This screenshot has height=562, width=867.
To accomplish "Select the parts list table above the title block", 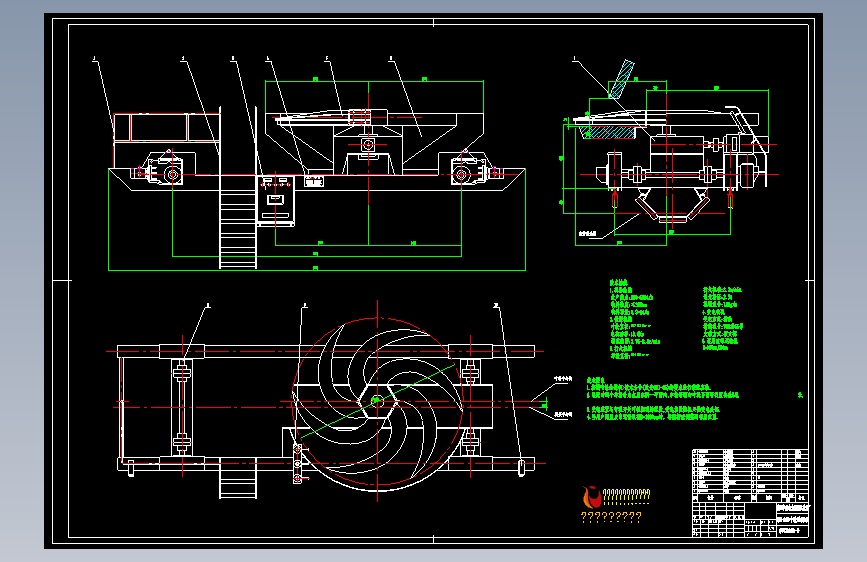I will 750,471.
